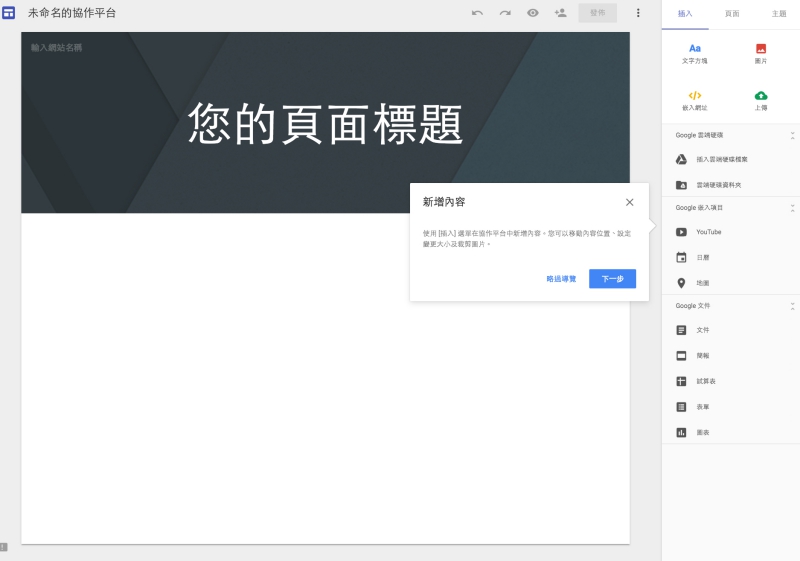This screenshot has width=800, height=561.
Task: Click the undo arrow icon
Action: coord(477,13)
